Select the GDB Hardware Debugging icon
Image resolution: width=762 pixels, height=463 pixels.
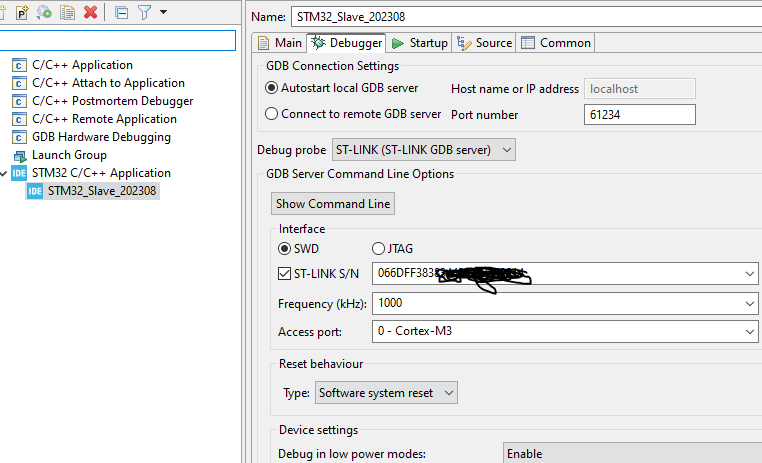pyautogui.click(x=19, y=137)
